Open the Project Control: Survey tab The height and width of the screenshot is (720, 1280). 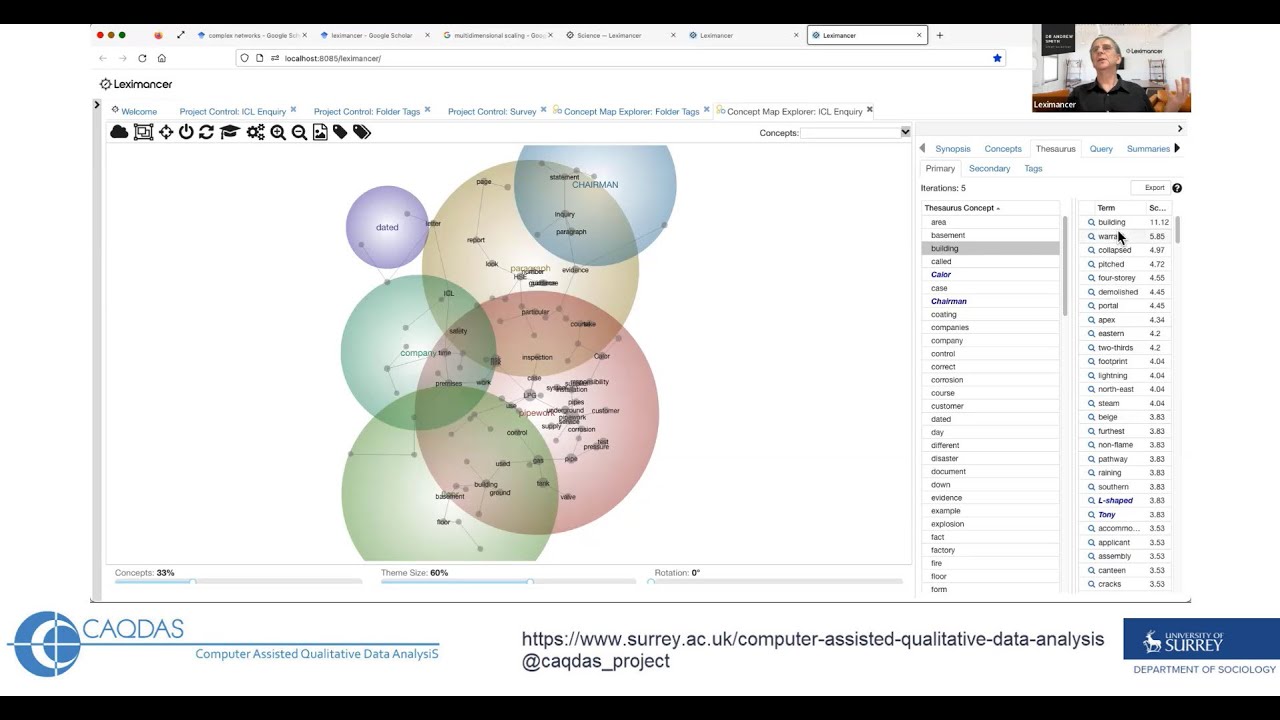point(492,112)
